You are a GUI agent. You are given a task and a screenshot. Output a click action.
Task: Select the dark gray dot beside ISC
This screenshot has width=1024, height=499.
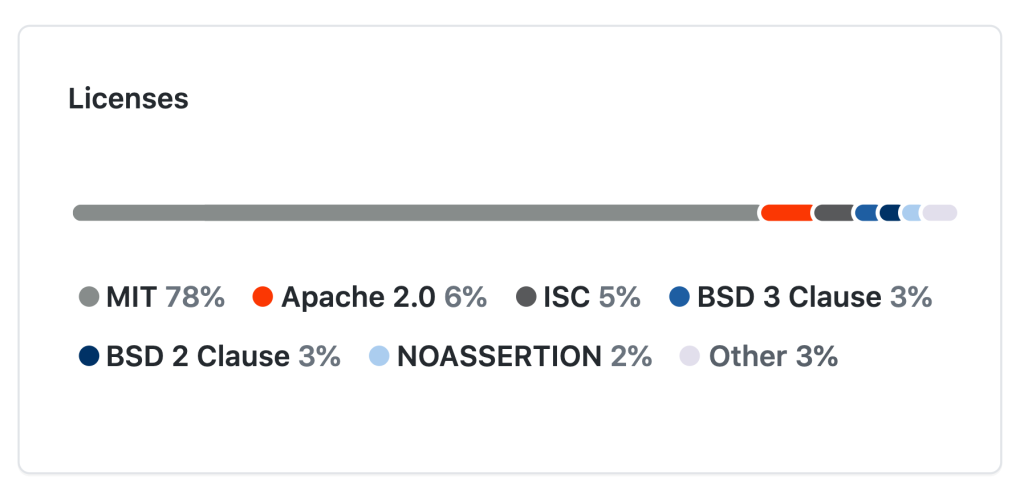tap(526, 297)
